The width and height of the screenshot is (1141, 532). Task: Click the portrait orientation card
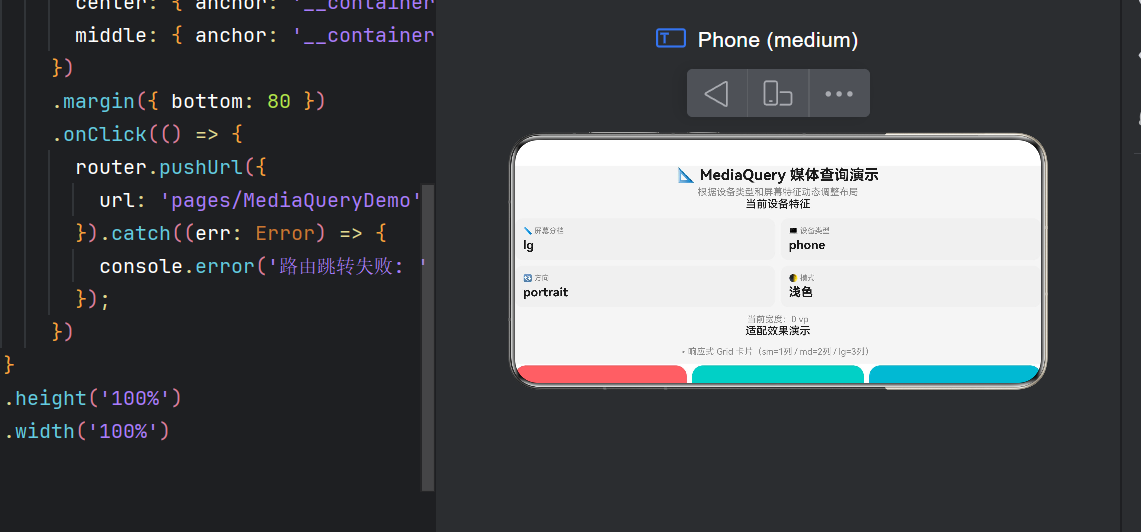(x=645, y=286)
